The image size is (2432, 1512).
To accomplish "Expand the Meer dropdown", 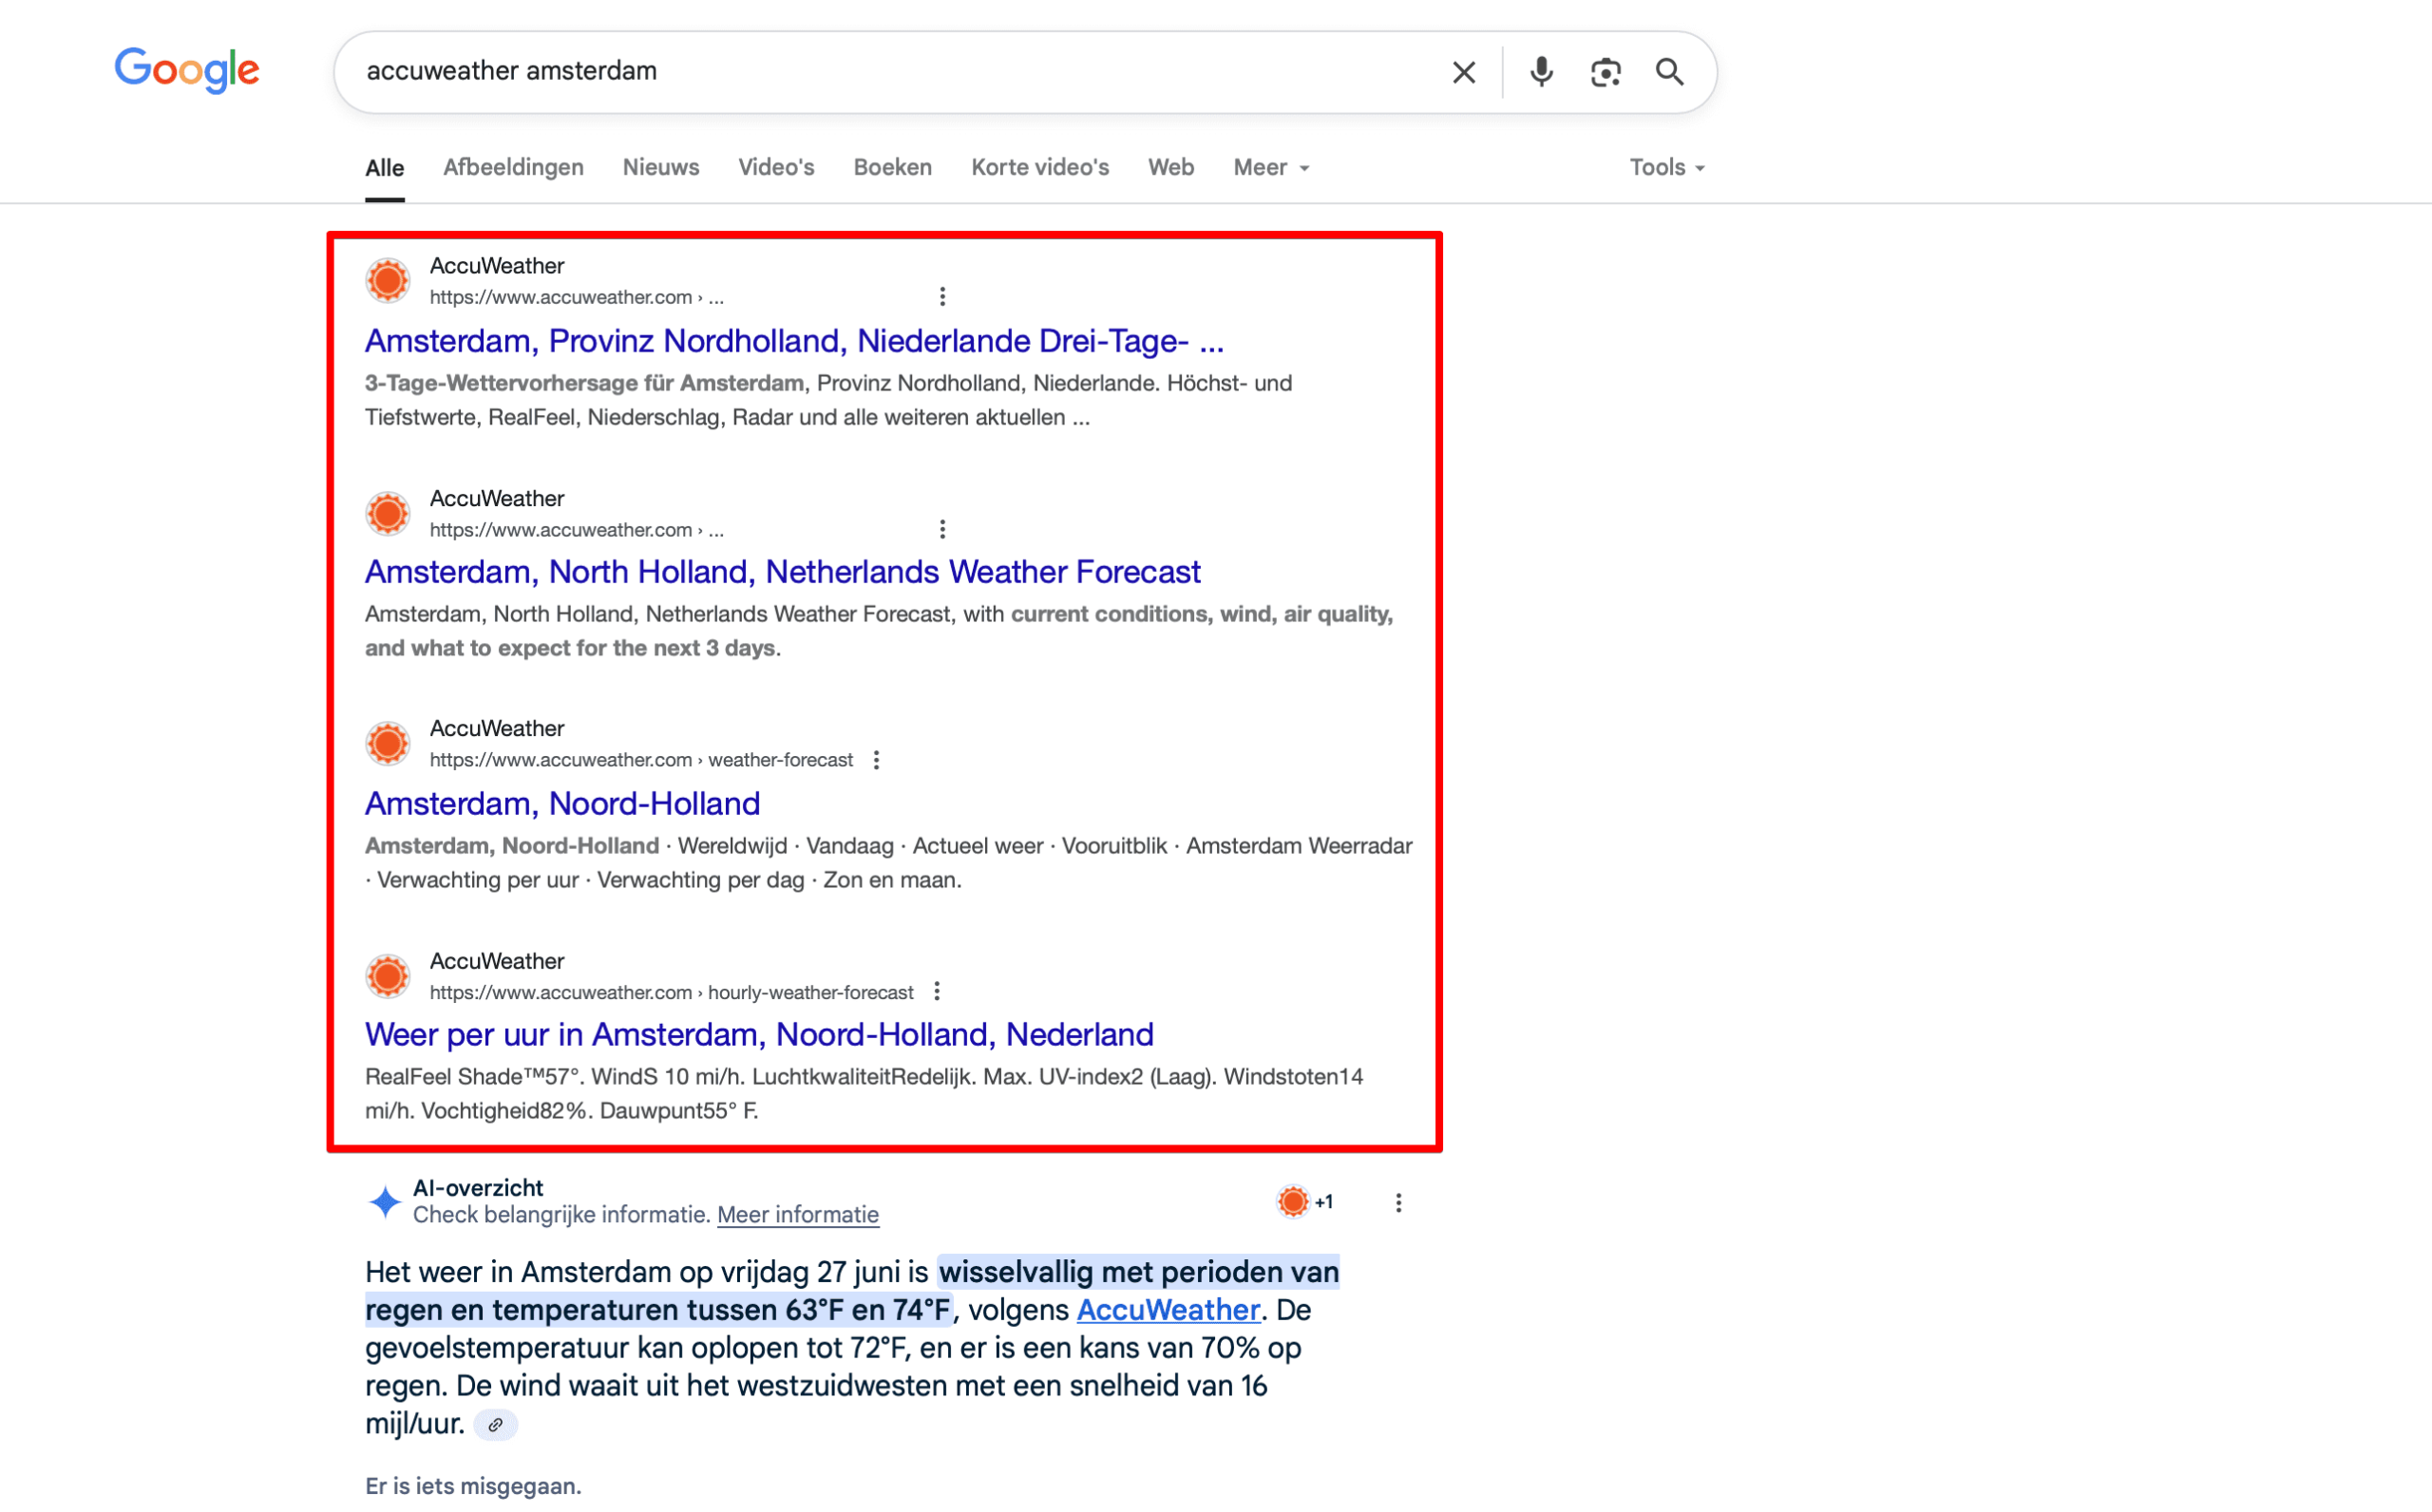I will 1271,167.
